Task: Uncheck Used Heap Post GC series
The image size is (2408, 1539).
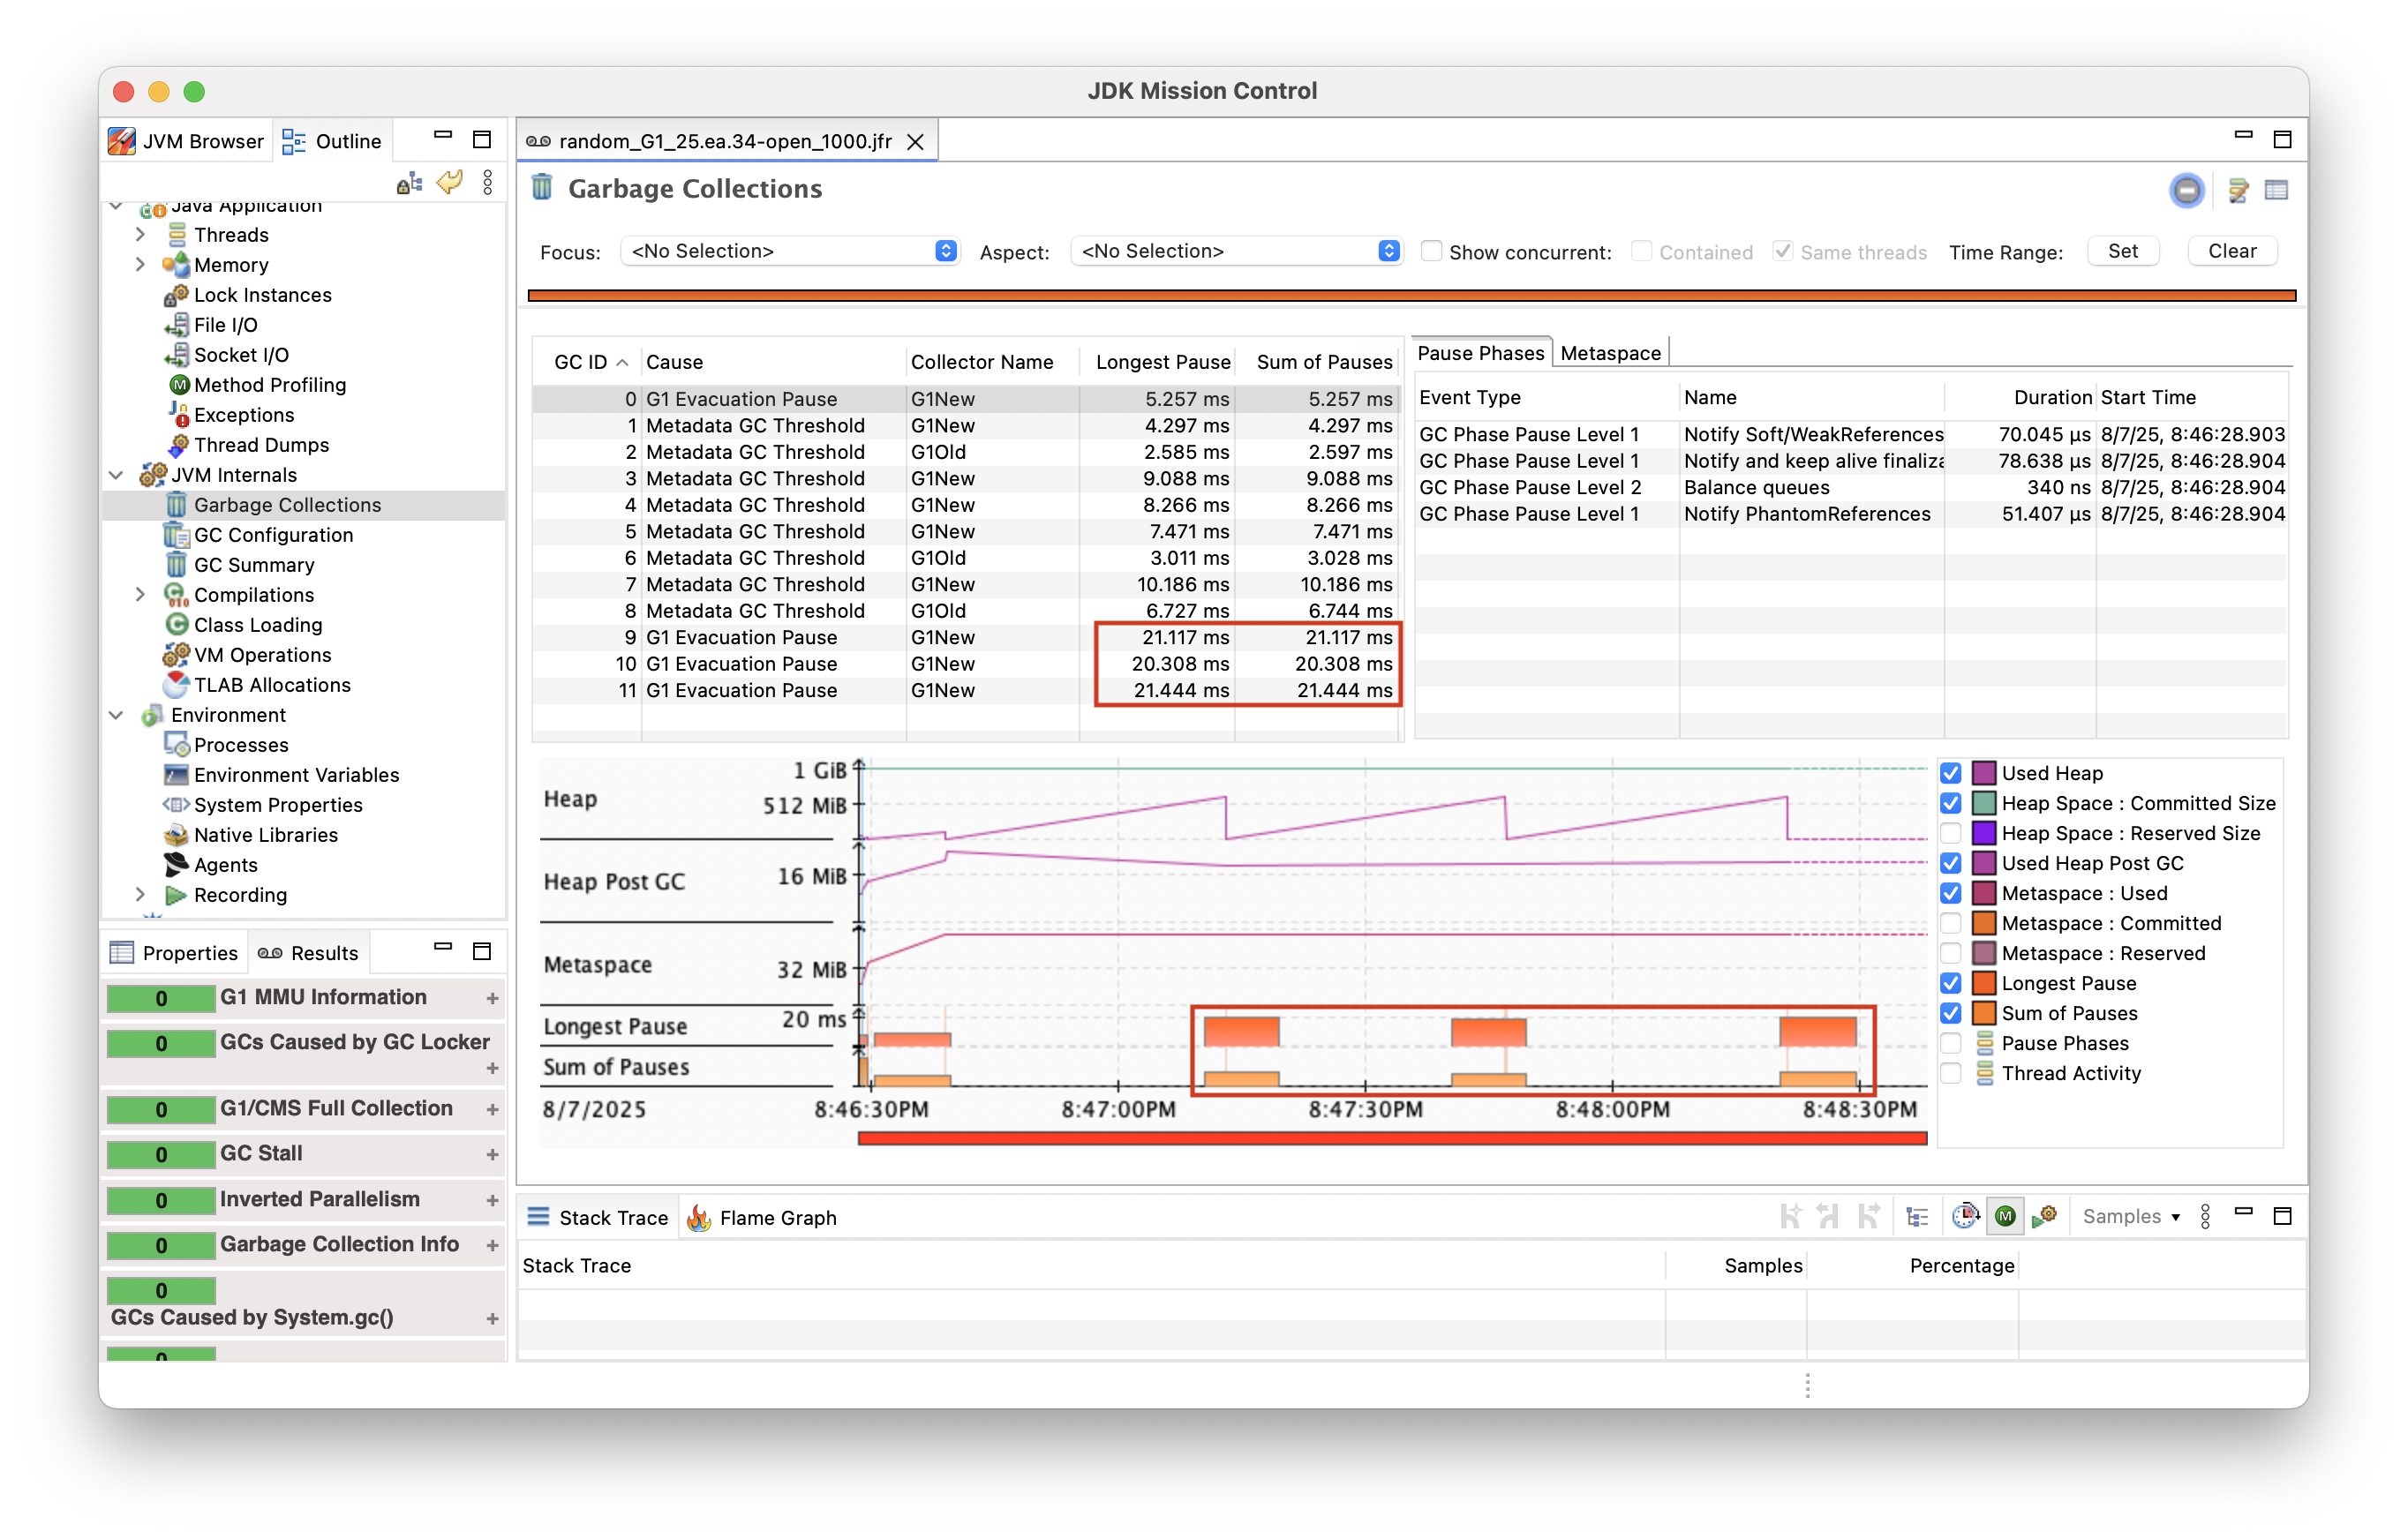Action: pos(1950,863)
